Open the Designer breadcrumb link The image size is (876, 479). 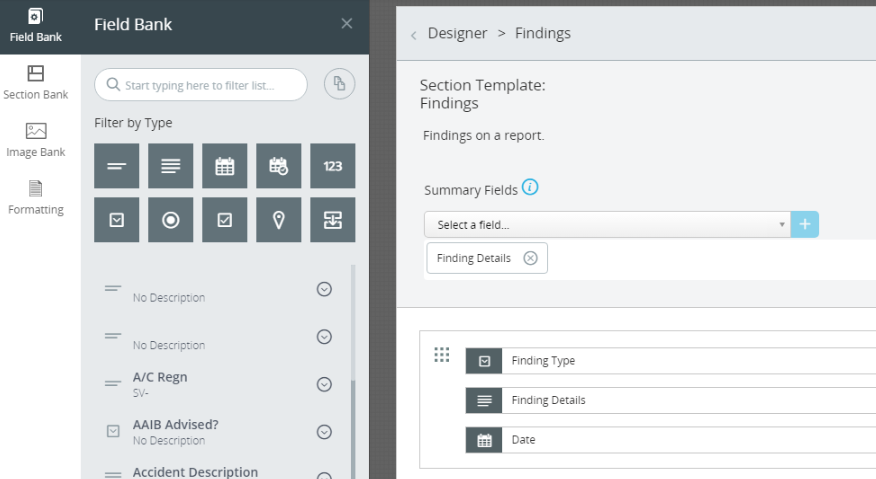click(457, 34)
